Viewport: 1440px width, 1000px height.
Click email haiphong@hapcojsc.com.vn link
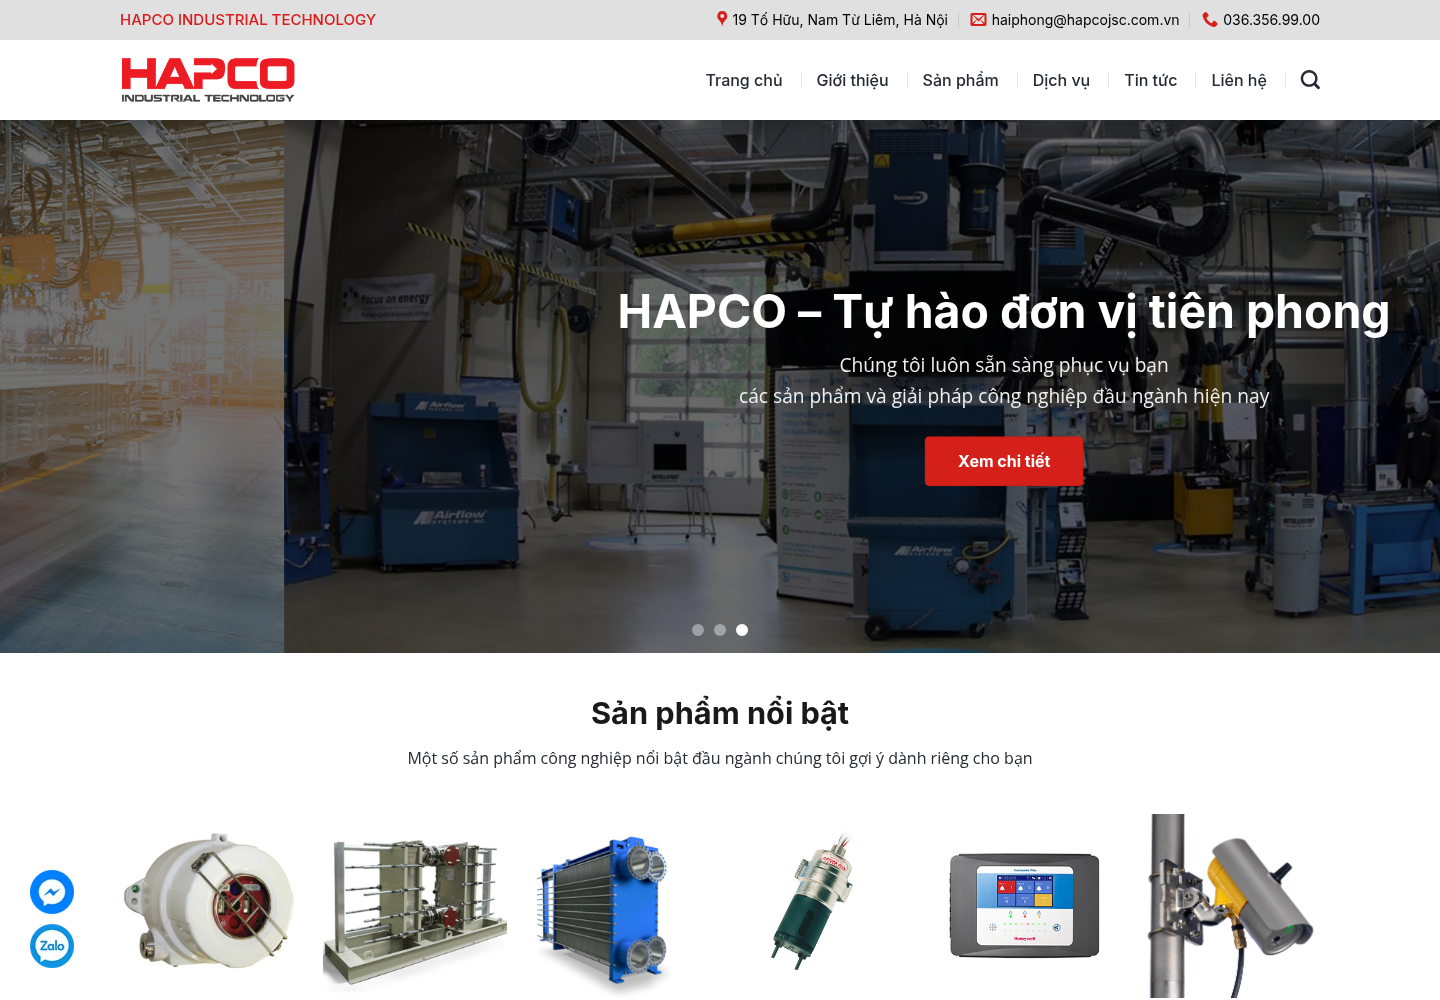pyautogui.click(x=1085, y=19)
